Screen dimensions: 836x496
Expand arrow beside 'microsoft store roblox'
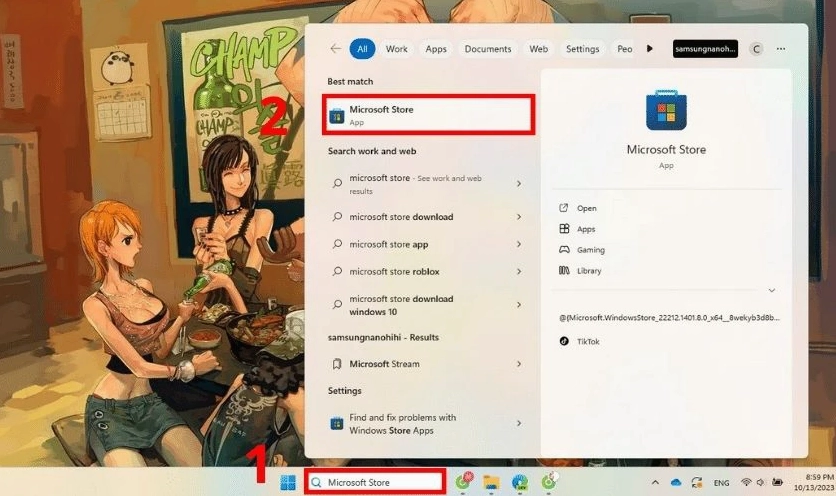519,271
